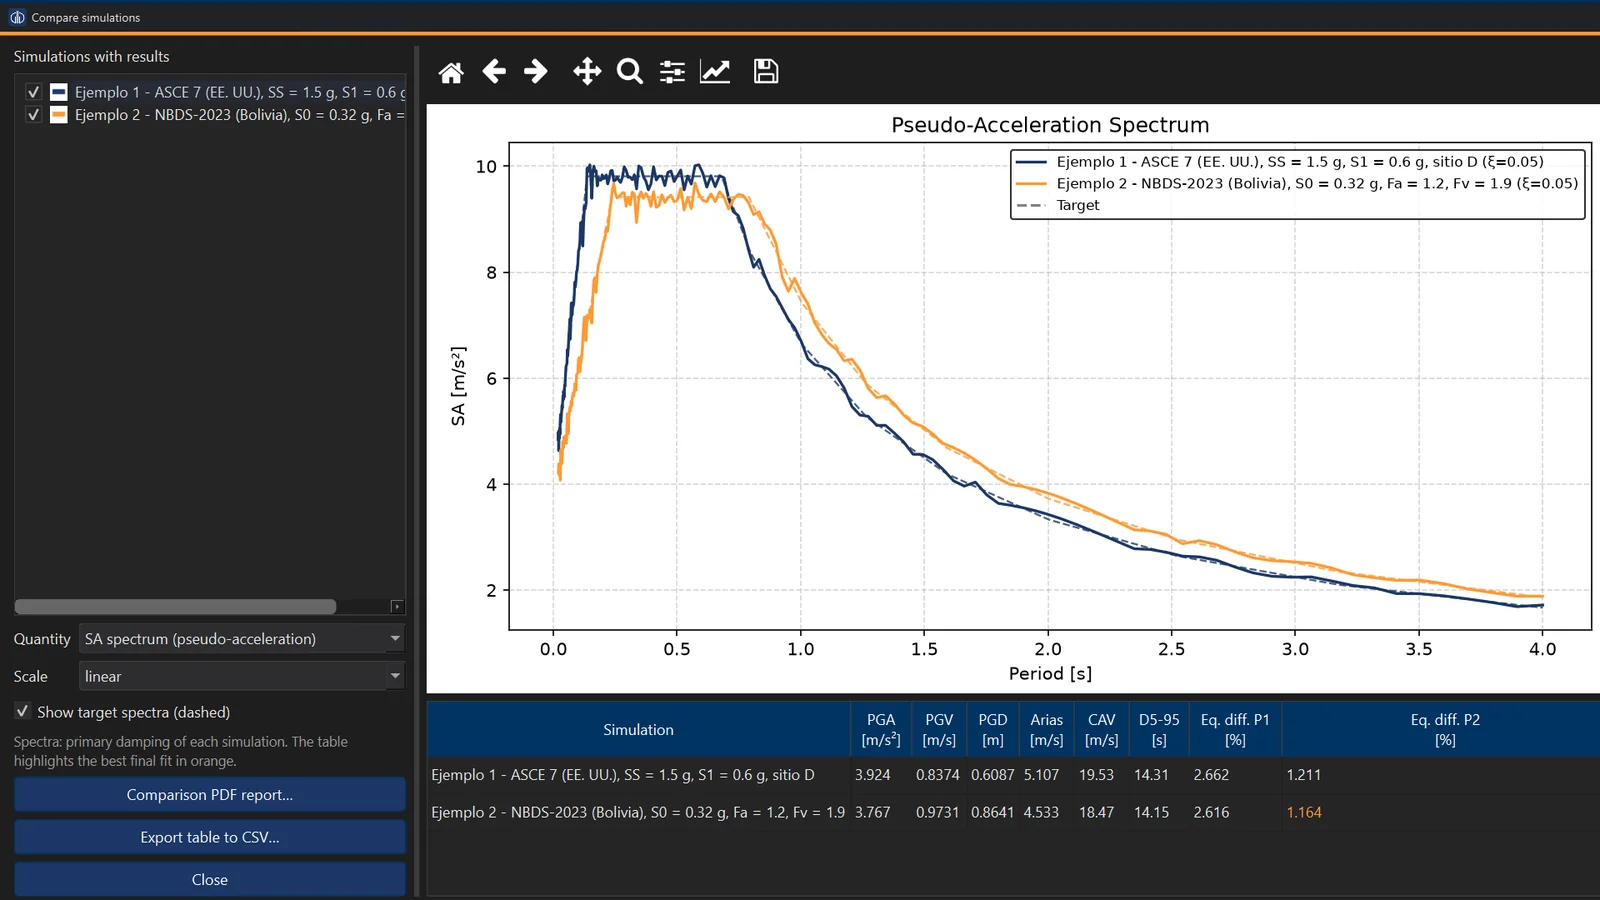Uncheck Ejemplo 2 - NBDS-2023 simulation

[x=33, y=115]
